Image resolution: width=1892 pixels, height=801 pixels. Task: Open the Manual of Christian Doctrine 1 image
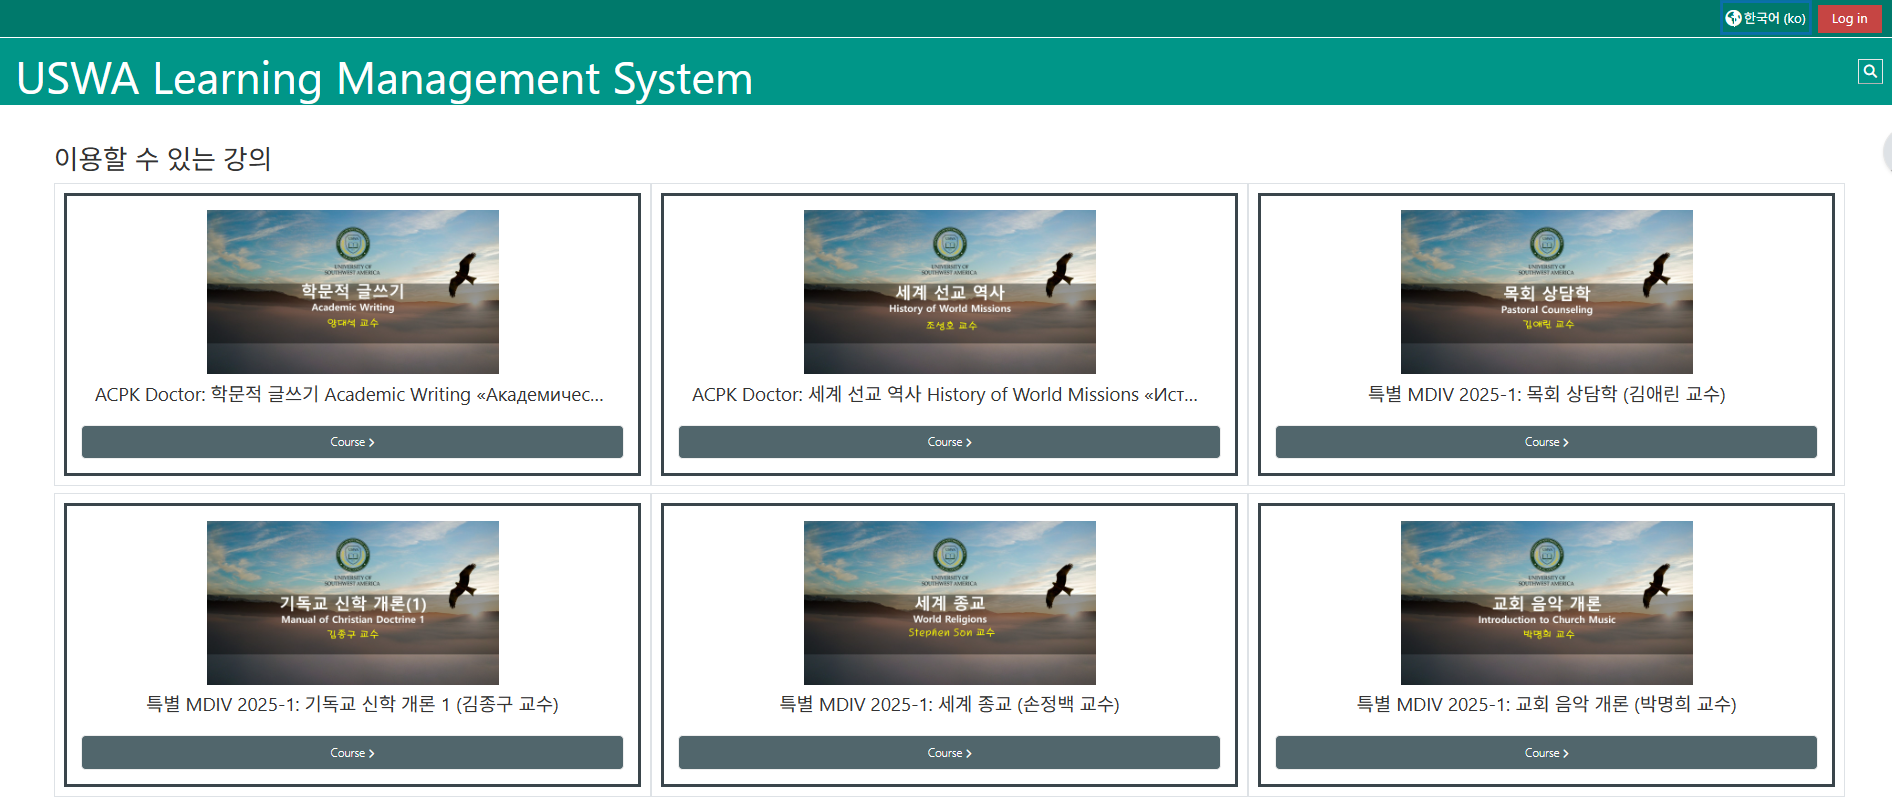tap(352, 603)
